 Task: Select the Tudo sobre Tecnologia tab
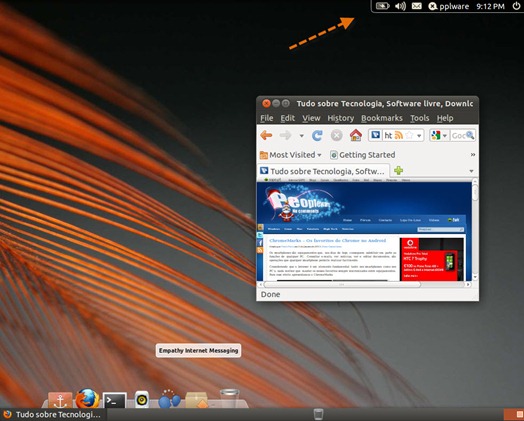323,171
